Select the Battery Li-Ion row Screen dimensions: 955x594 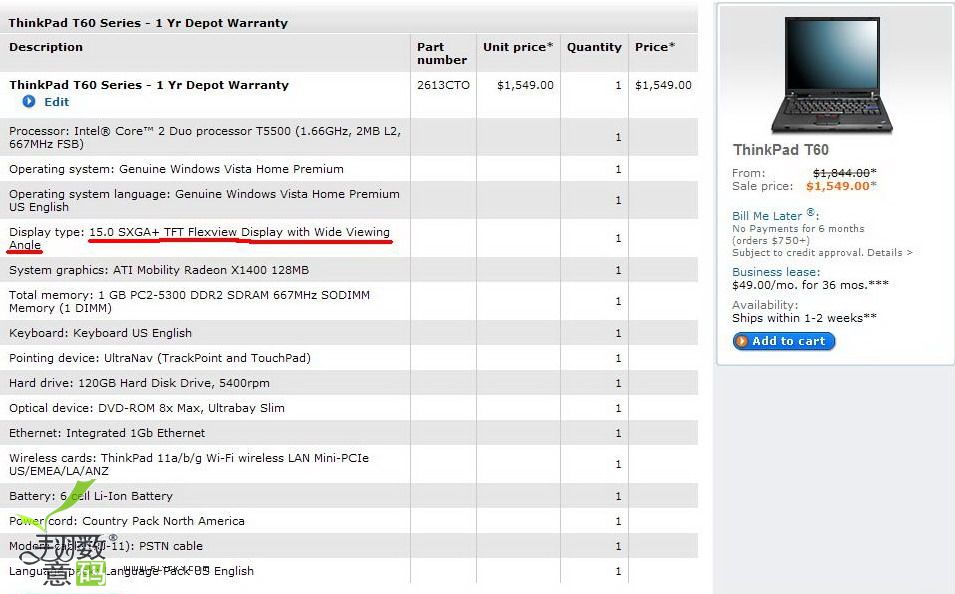(349, 496)
